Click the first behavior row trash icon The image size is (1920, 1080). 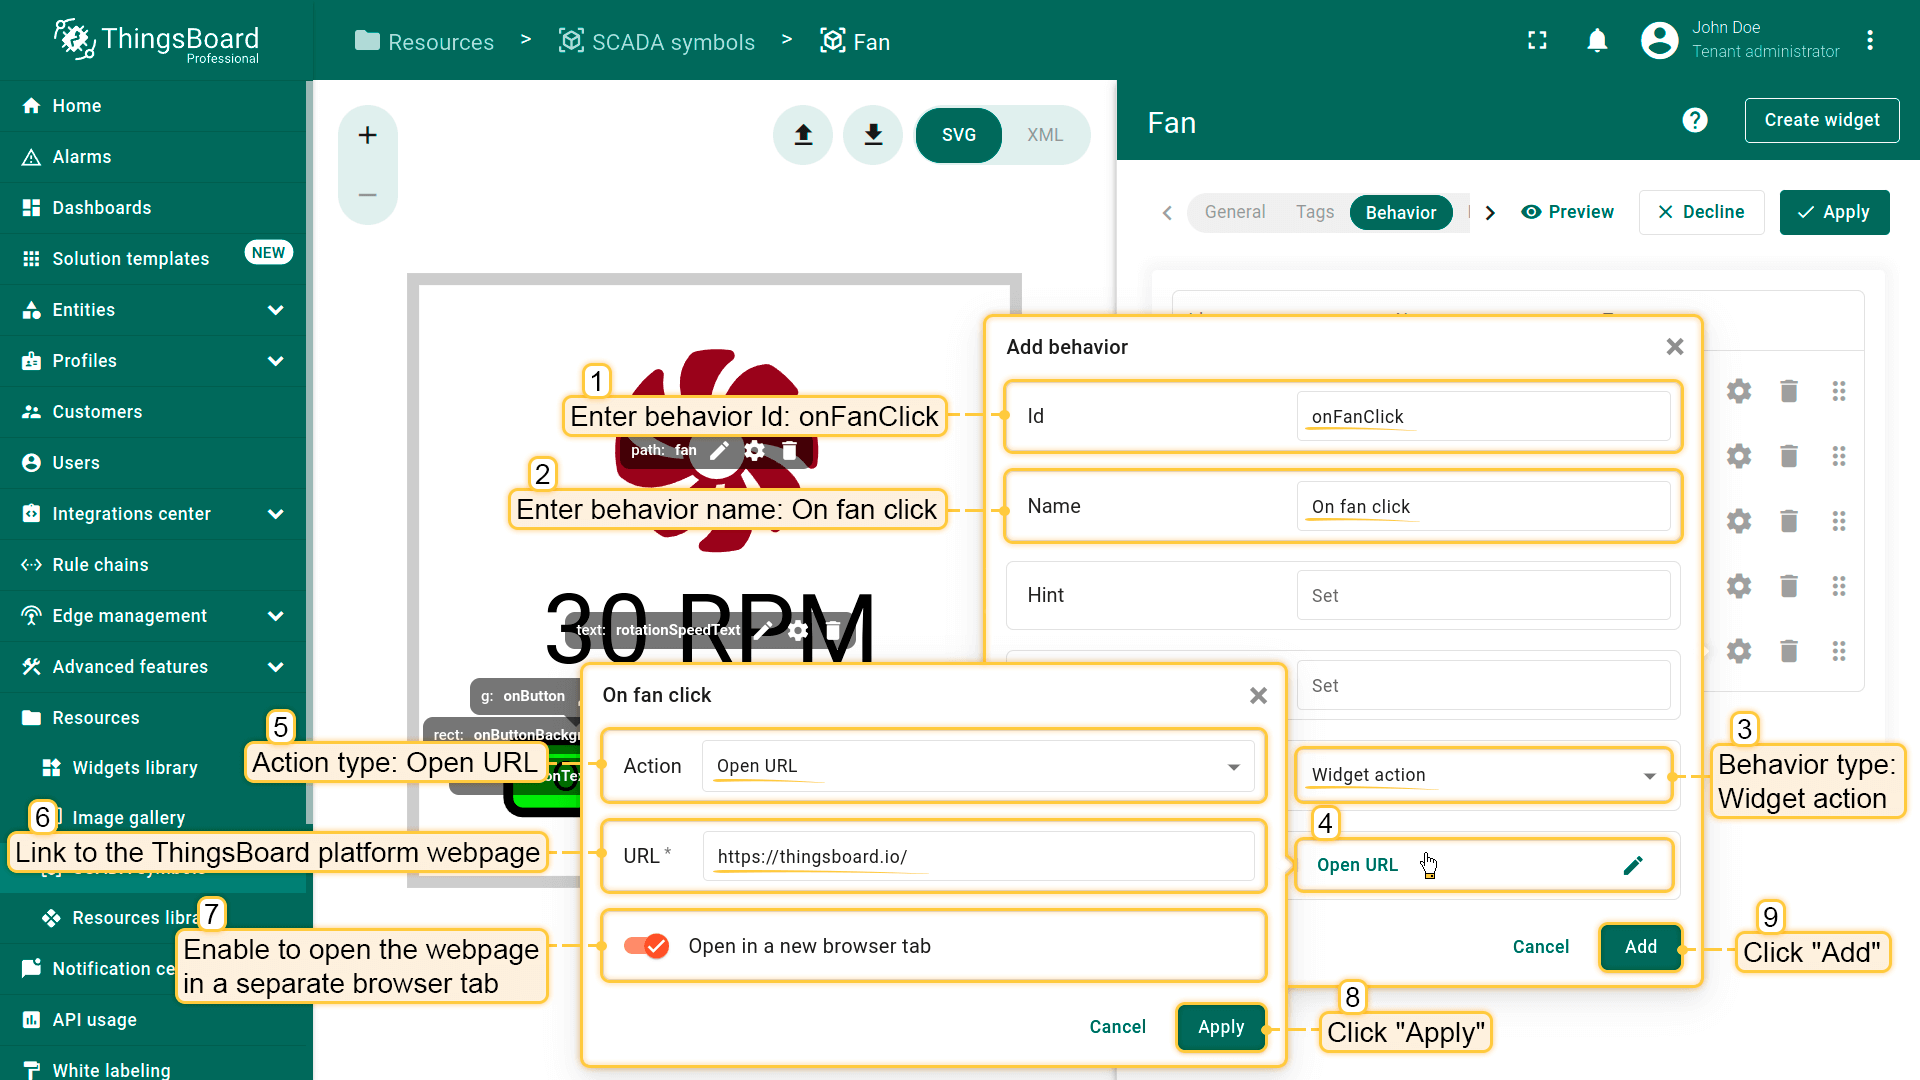[1789, 391]
